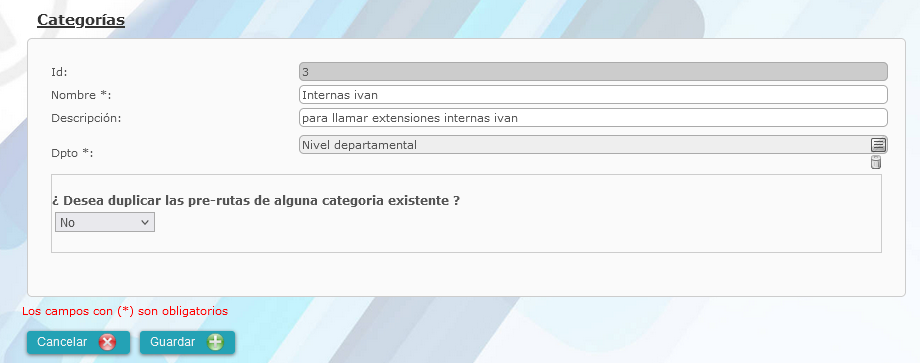Click the duplicate pre-rutas question text
920x363 pixels.
click(256, 200)
